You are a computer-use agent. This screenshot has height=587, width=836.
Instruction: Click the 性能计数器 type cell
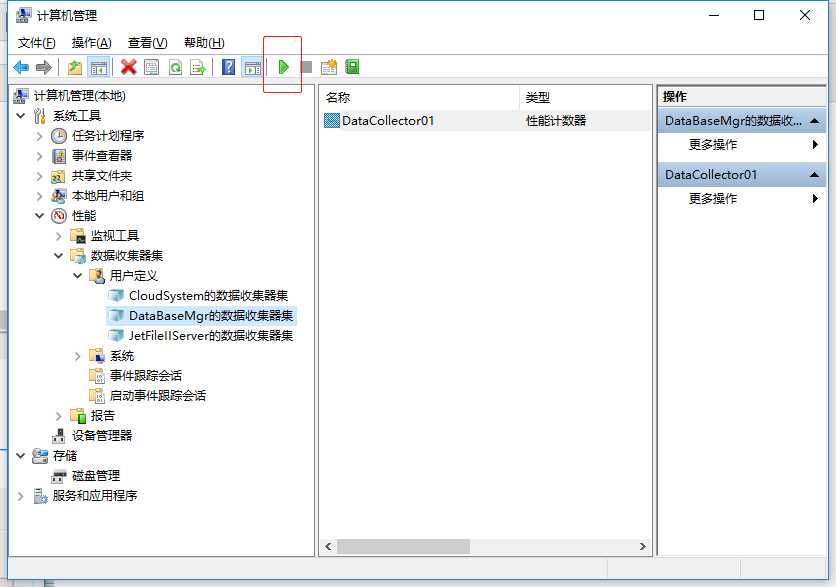(x=556, y=121)
